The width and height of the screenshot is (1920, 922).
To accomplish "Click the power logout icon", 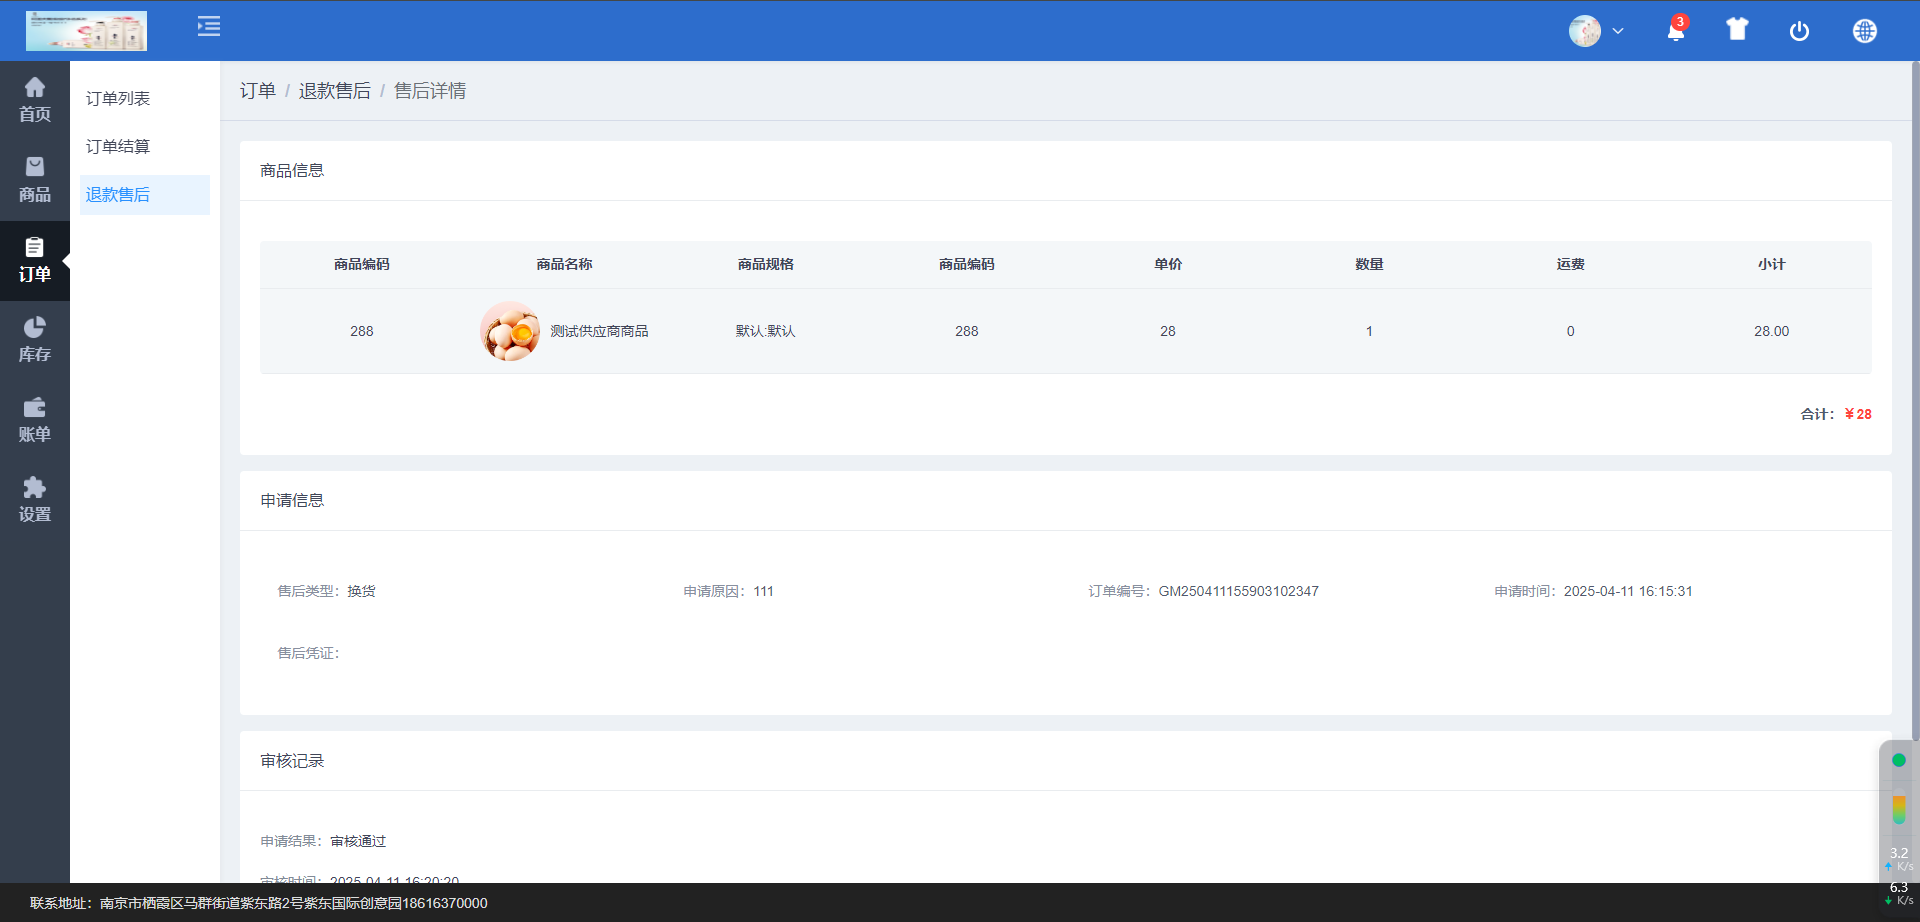I will point(1799,31).
